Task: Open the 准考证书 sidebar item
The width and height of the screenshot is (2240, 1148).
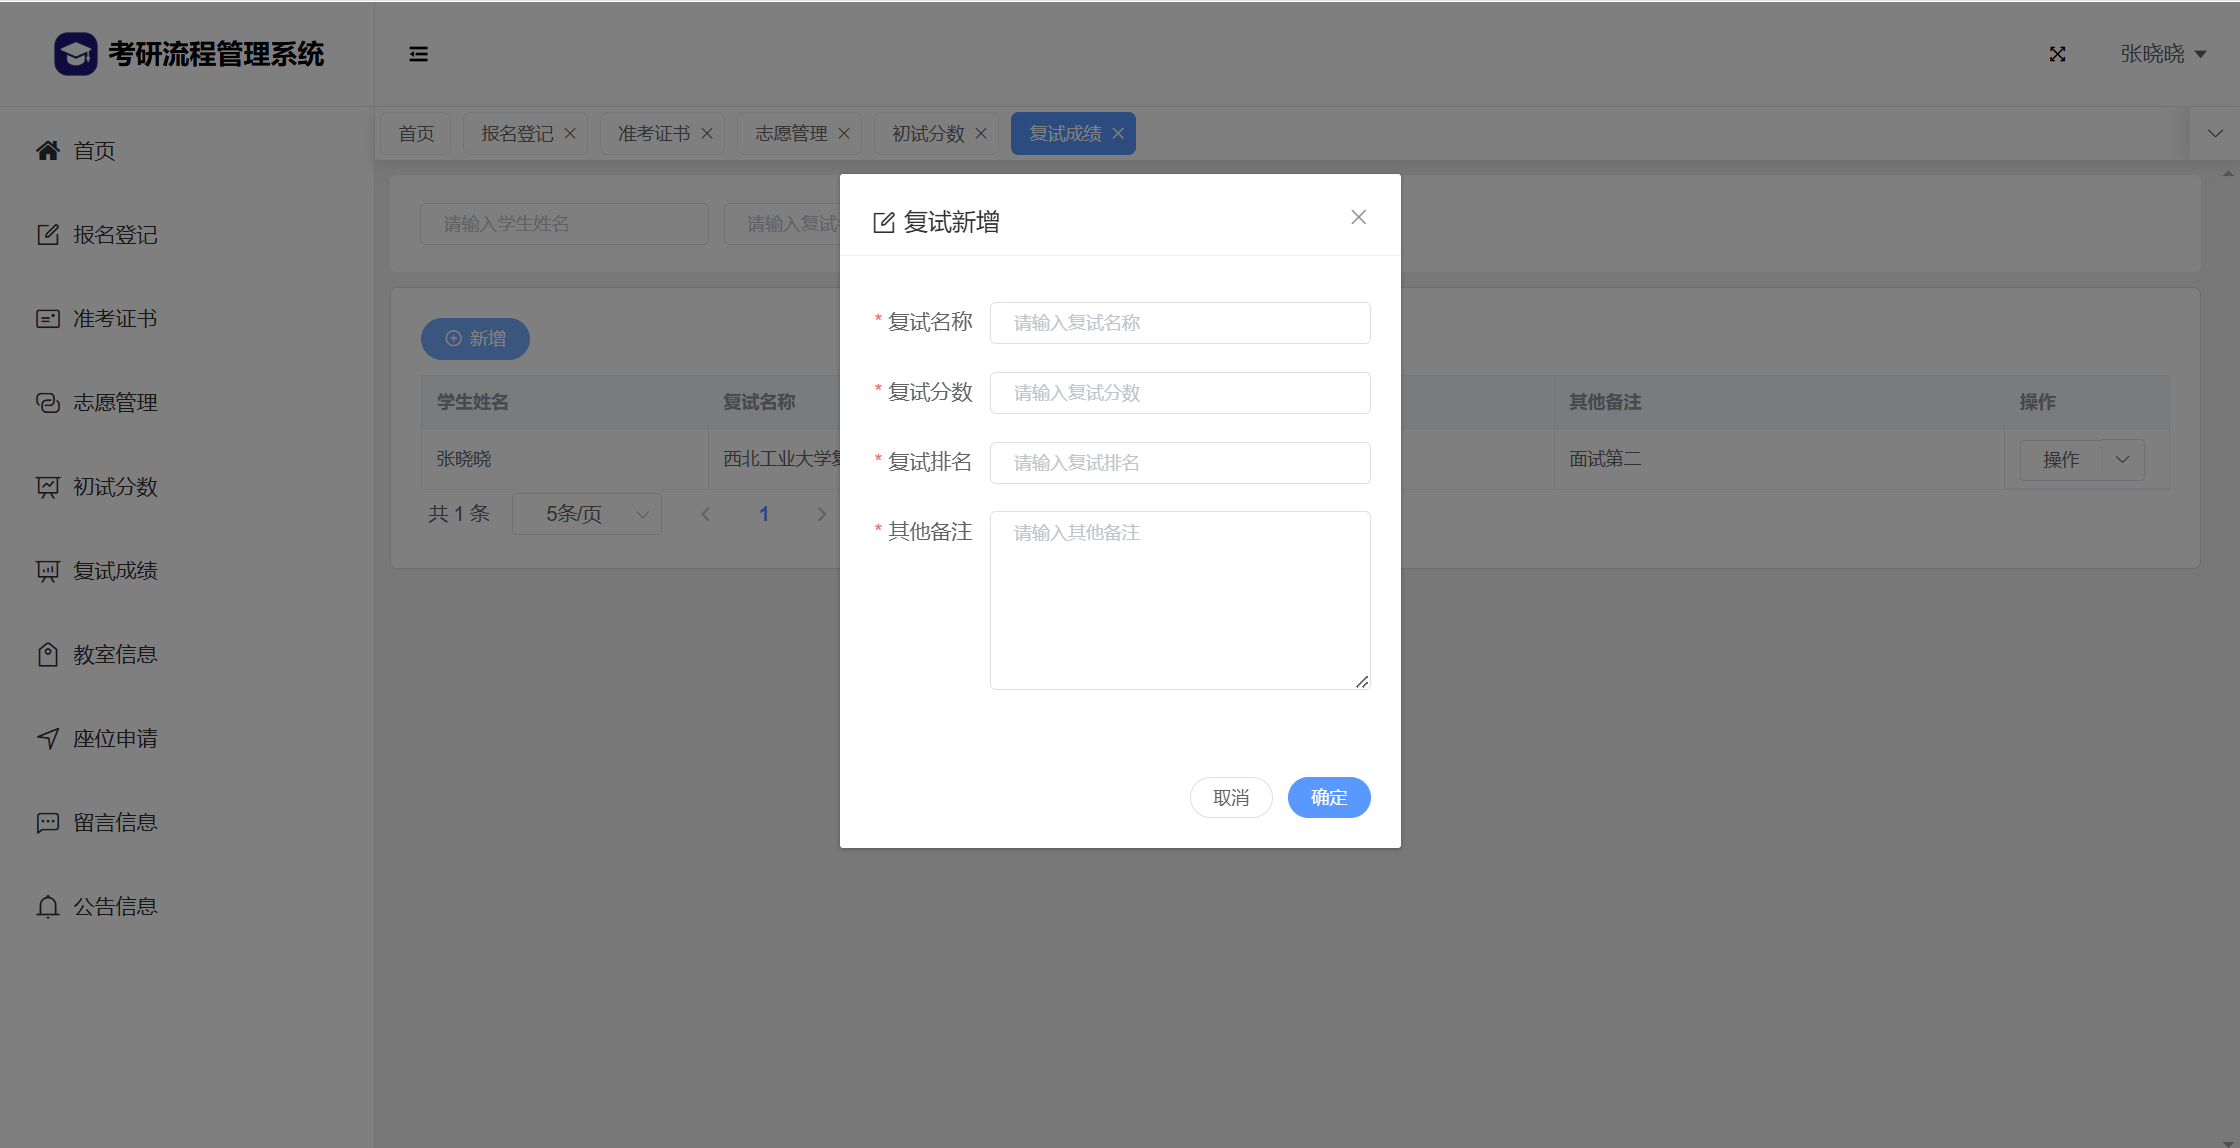Action: point(114,319)
